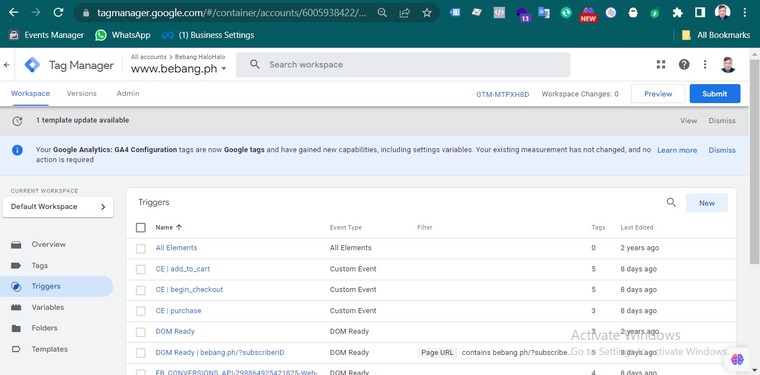Open the help question mark icon
Image resolution: width=760 pixels, height=375 pixels.
684,64
